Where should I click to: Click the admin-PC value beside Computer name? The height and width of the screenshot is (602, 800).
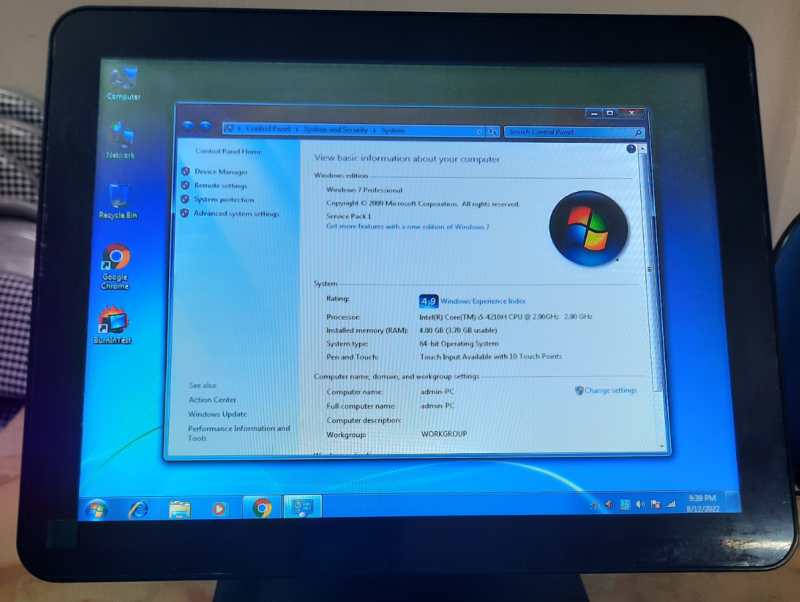[437, 392]
